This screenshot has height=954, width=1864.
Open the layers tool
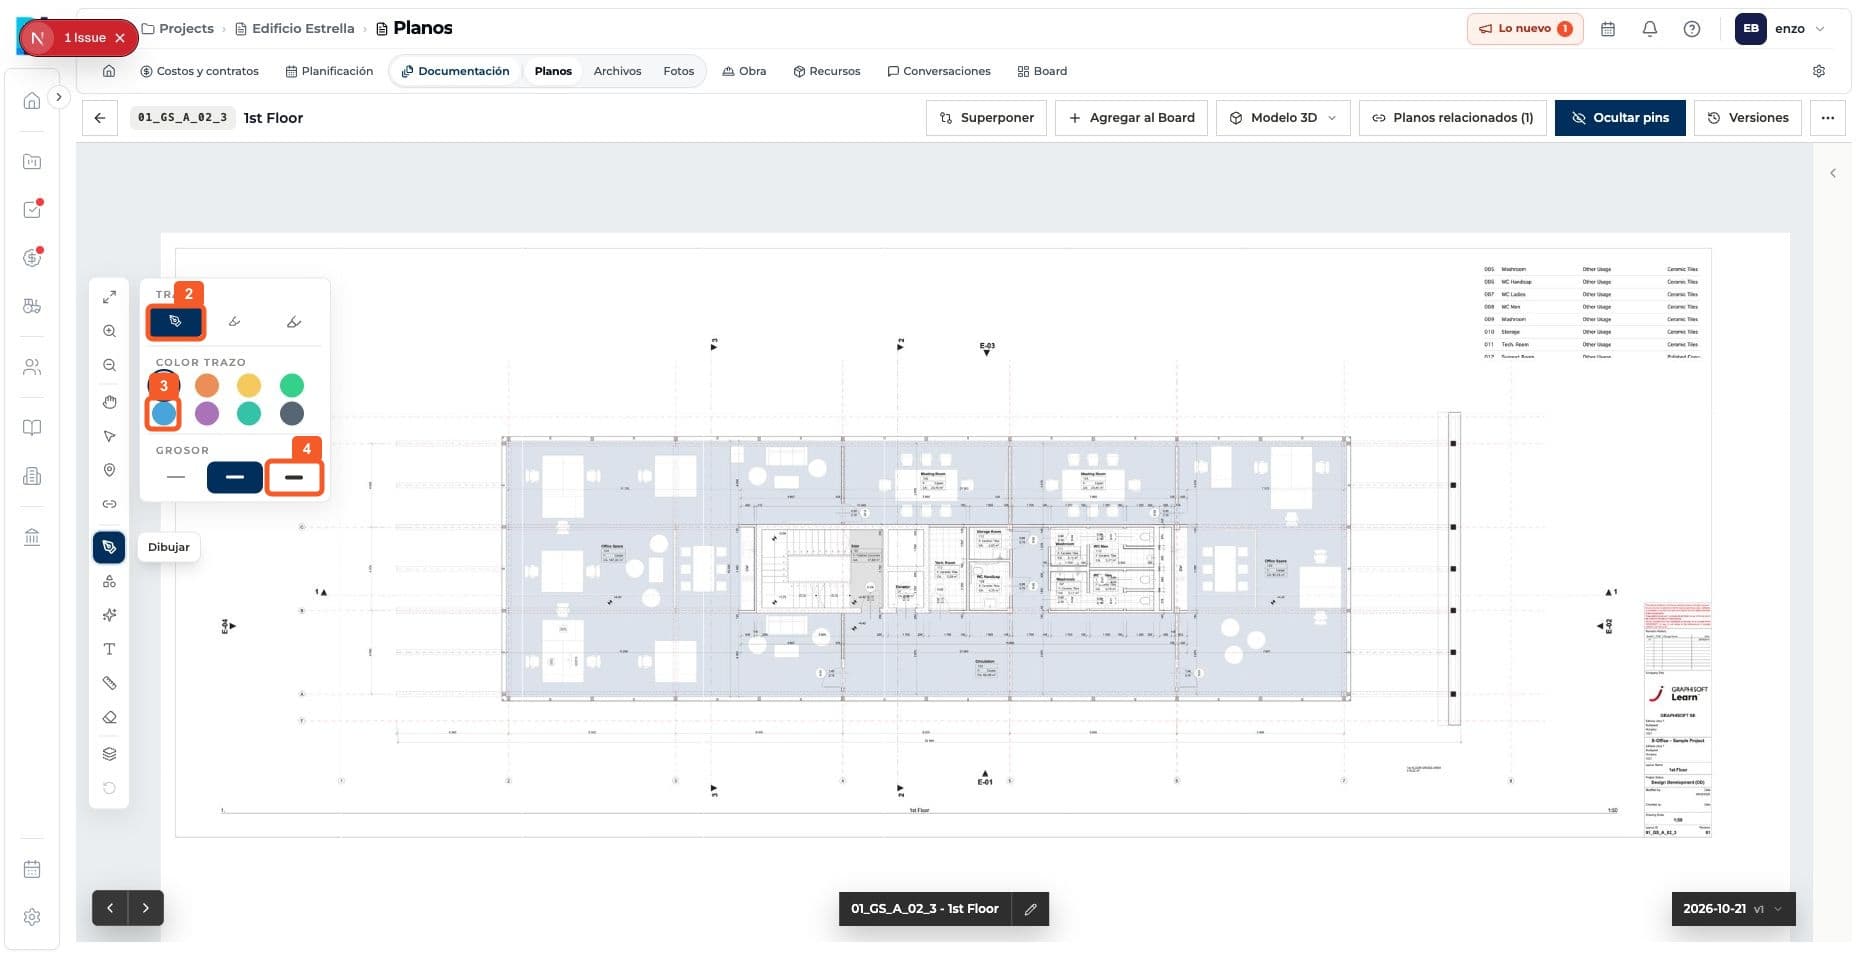pos(109,754)
